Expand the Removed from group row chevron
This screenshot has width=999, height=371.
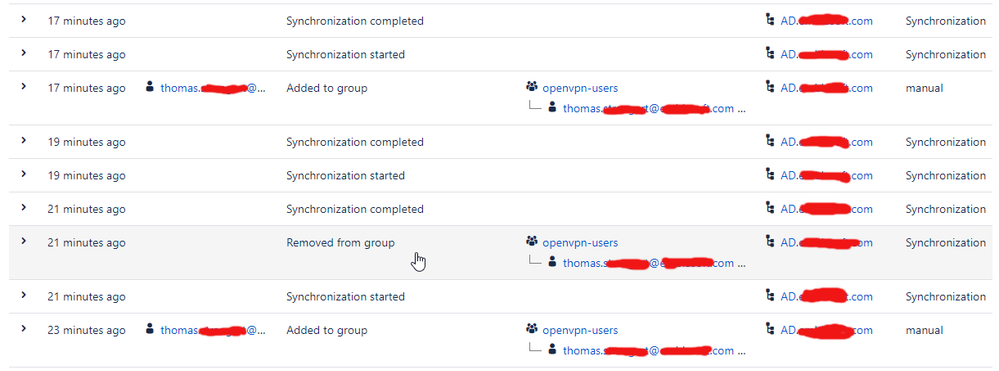coord(24,242)
